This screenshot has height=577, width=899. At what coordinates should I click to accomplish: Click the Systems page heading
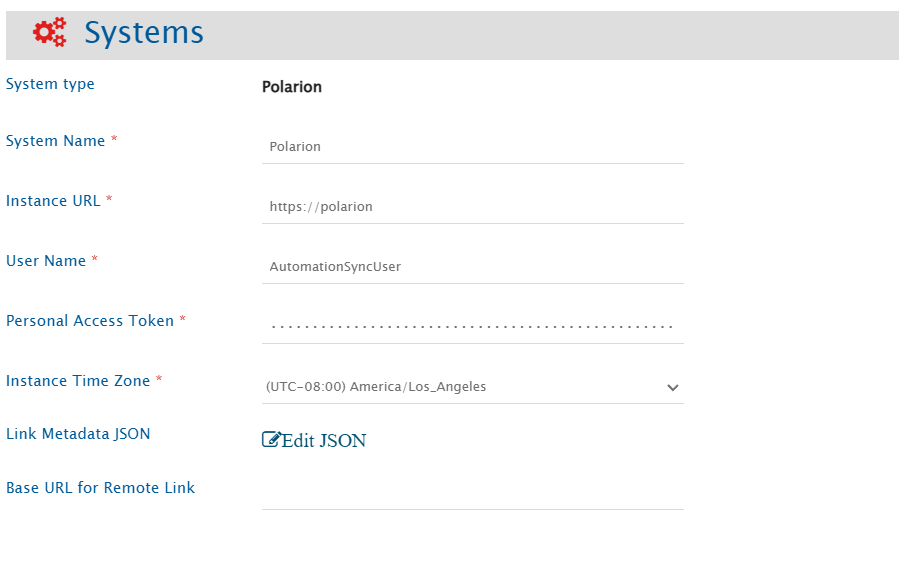click(144, 33)
